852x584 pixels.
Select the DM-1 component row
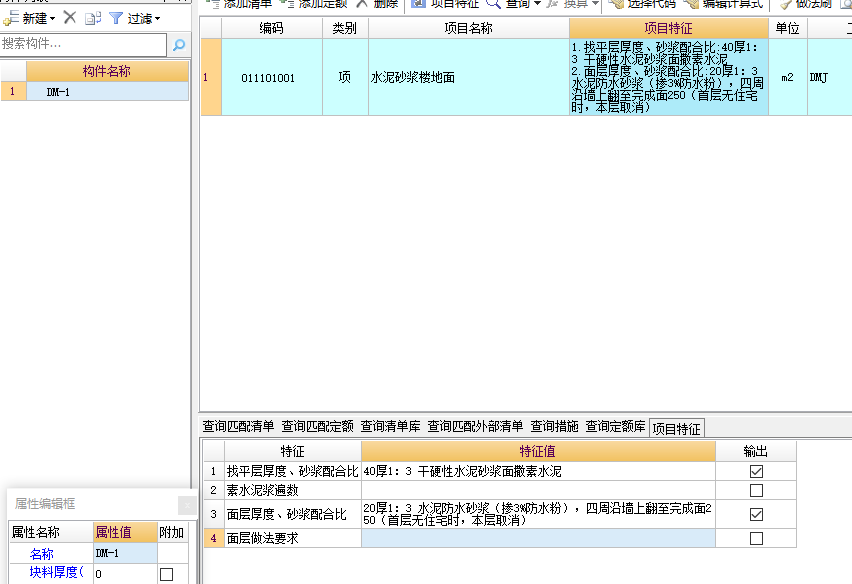[108, 92]
